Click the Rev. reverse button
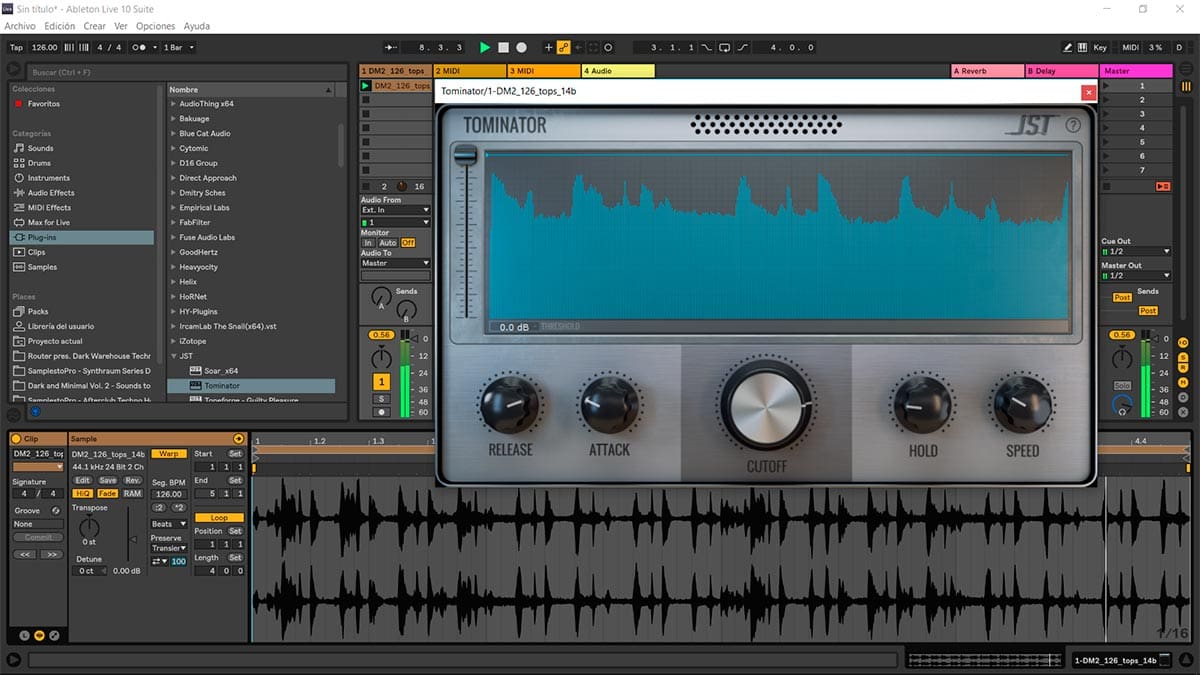Image resolution: width=1200 pixels, height=675 pixels. 132,481
